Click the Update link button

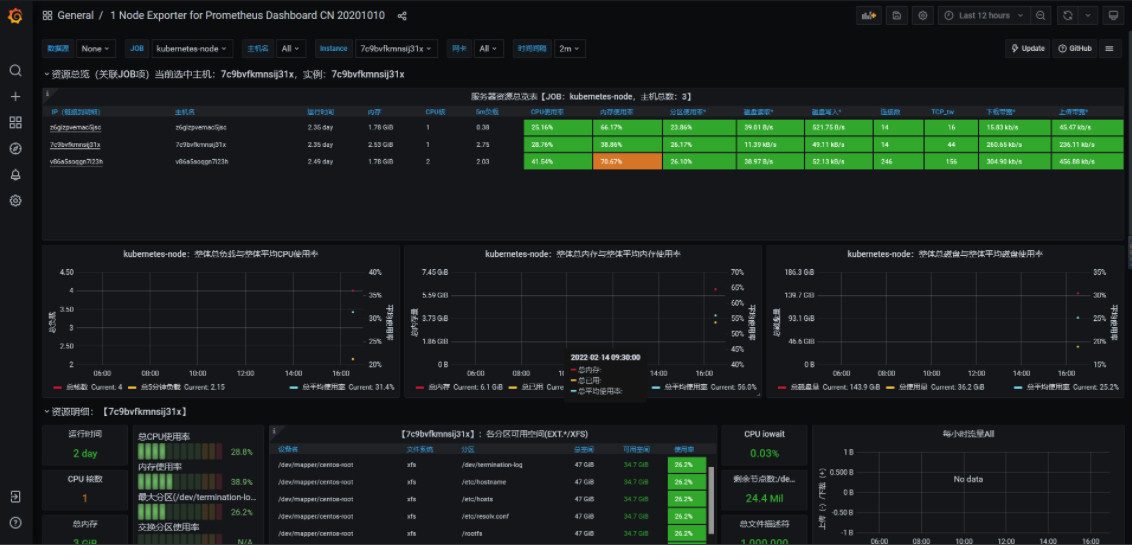pos(1027,48)
